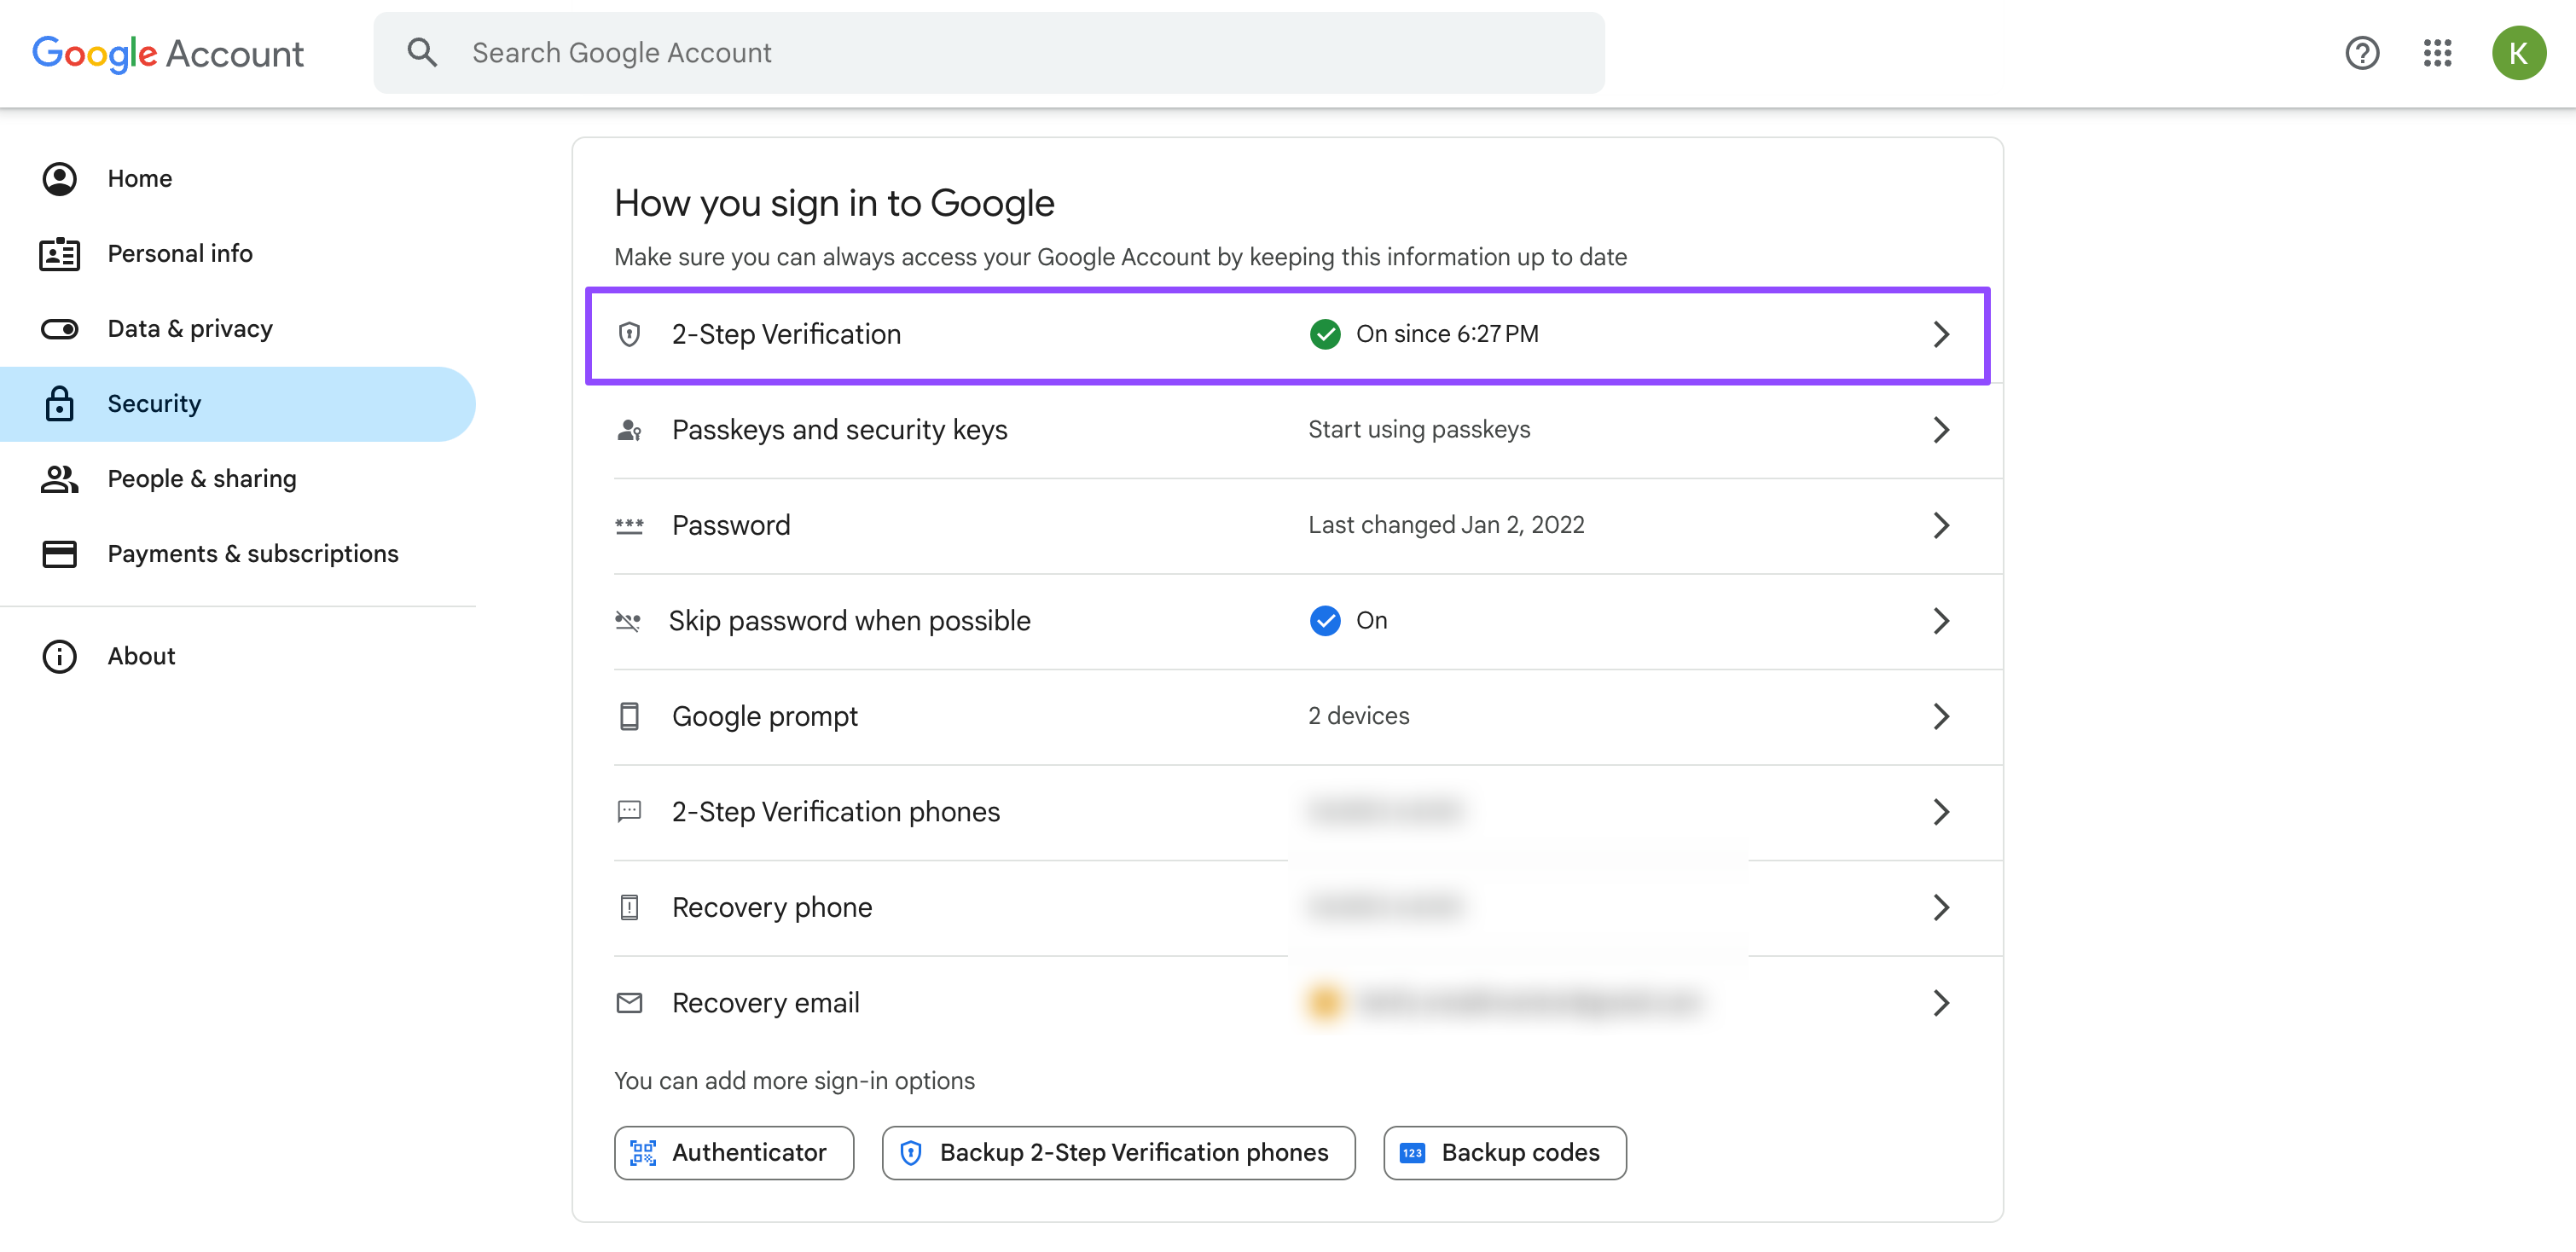Click the lock icon next to Security
This screenshot has width=2576, height=1252.
pyautogui.click(x=60, y=404)
